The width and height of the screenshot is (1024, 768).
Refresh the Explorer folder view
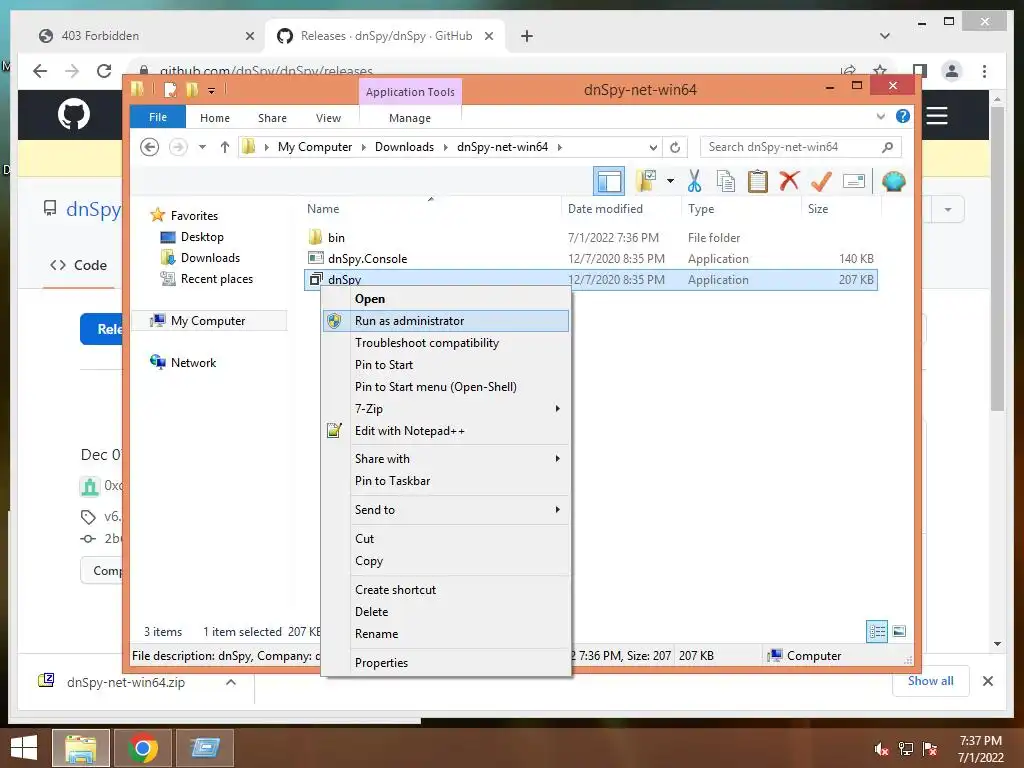(x=675, y=147)
